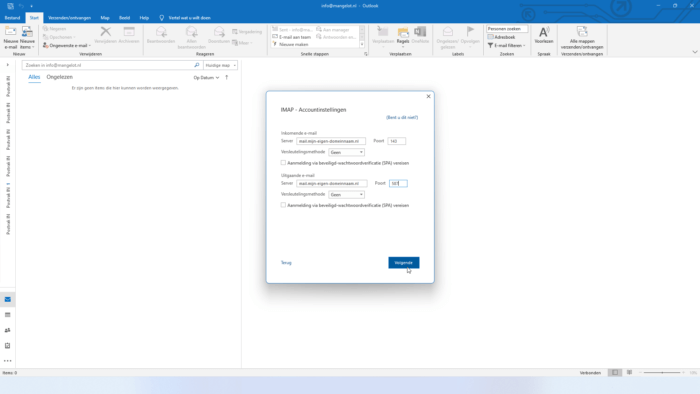Click the Vergadering reply option
The image size is (700, 394).
(x=247, y=32)
